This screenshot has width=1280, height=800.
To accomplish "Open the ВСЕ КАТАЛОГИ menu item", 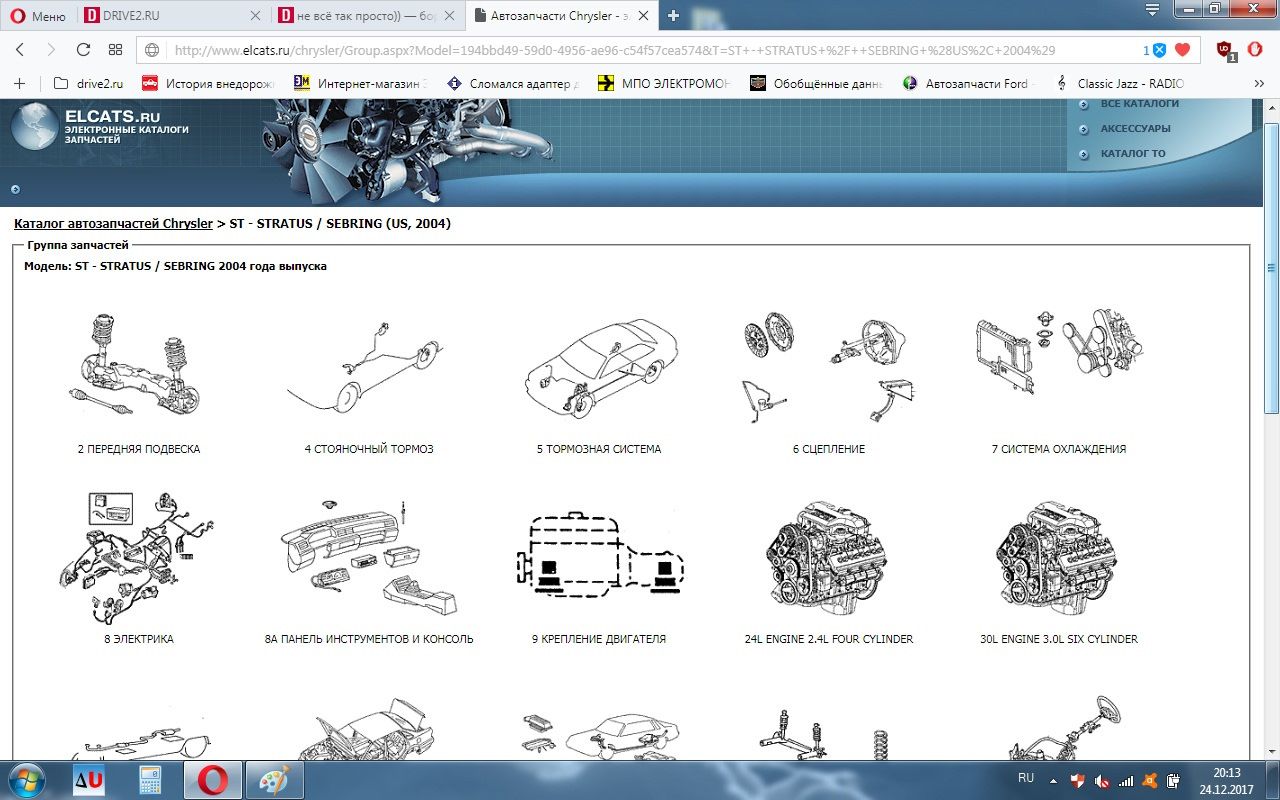I will pos(1139,104).
